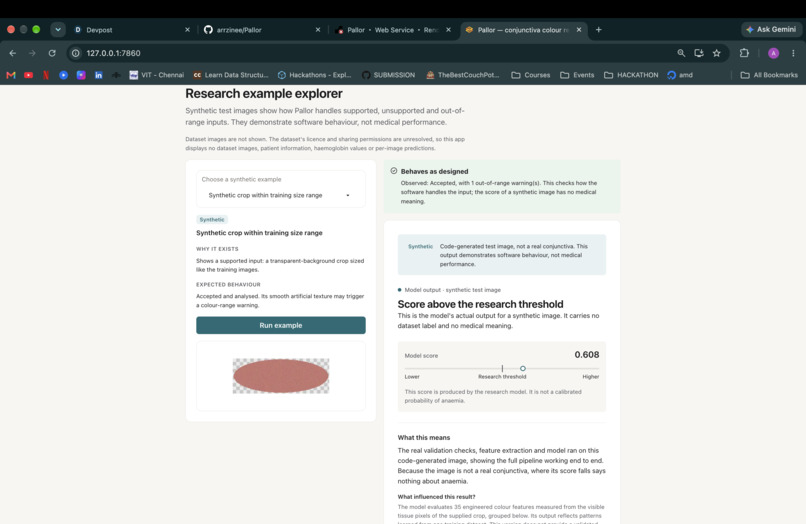
Task: Open the Choose a synthetic example dropdown
Action: 281,195
